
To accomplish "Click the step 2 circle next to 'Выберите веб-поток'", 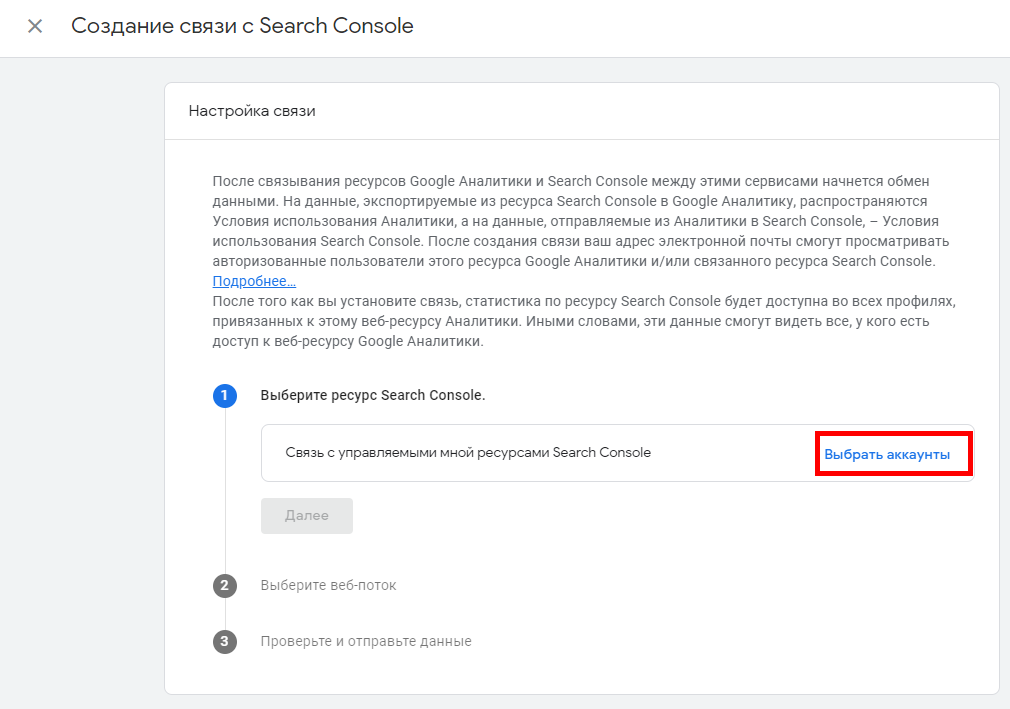I will (x=225, y=586).
